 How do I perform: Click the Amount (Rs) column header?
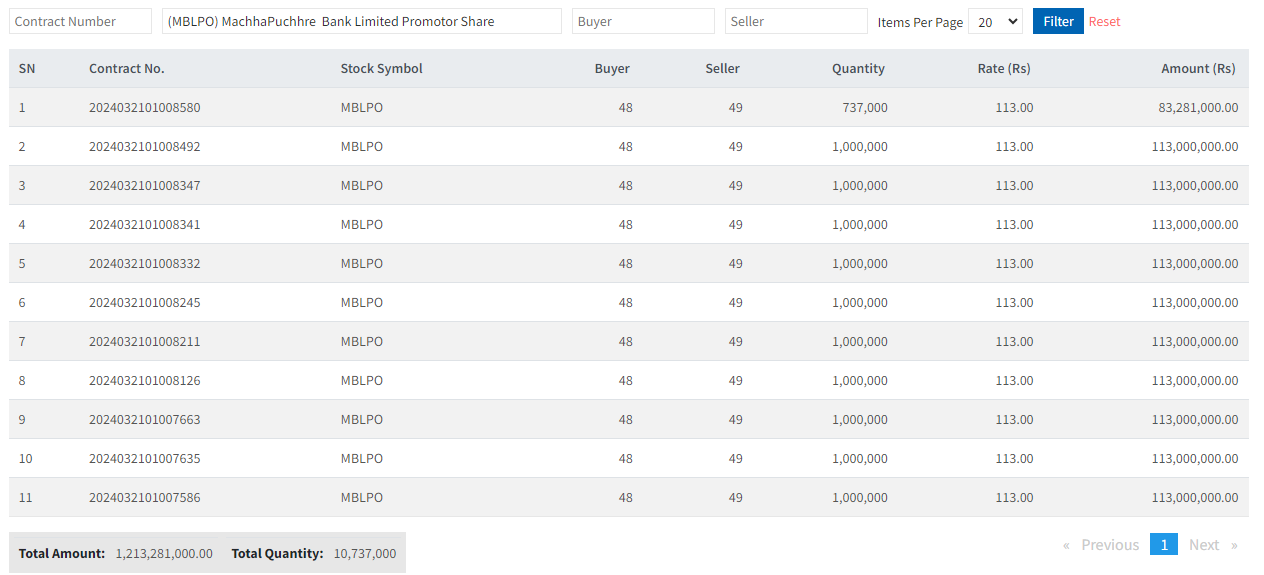[1197, 69]
